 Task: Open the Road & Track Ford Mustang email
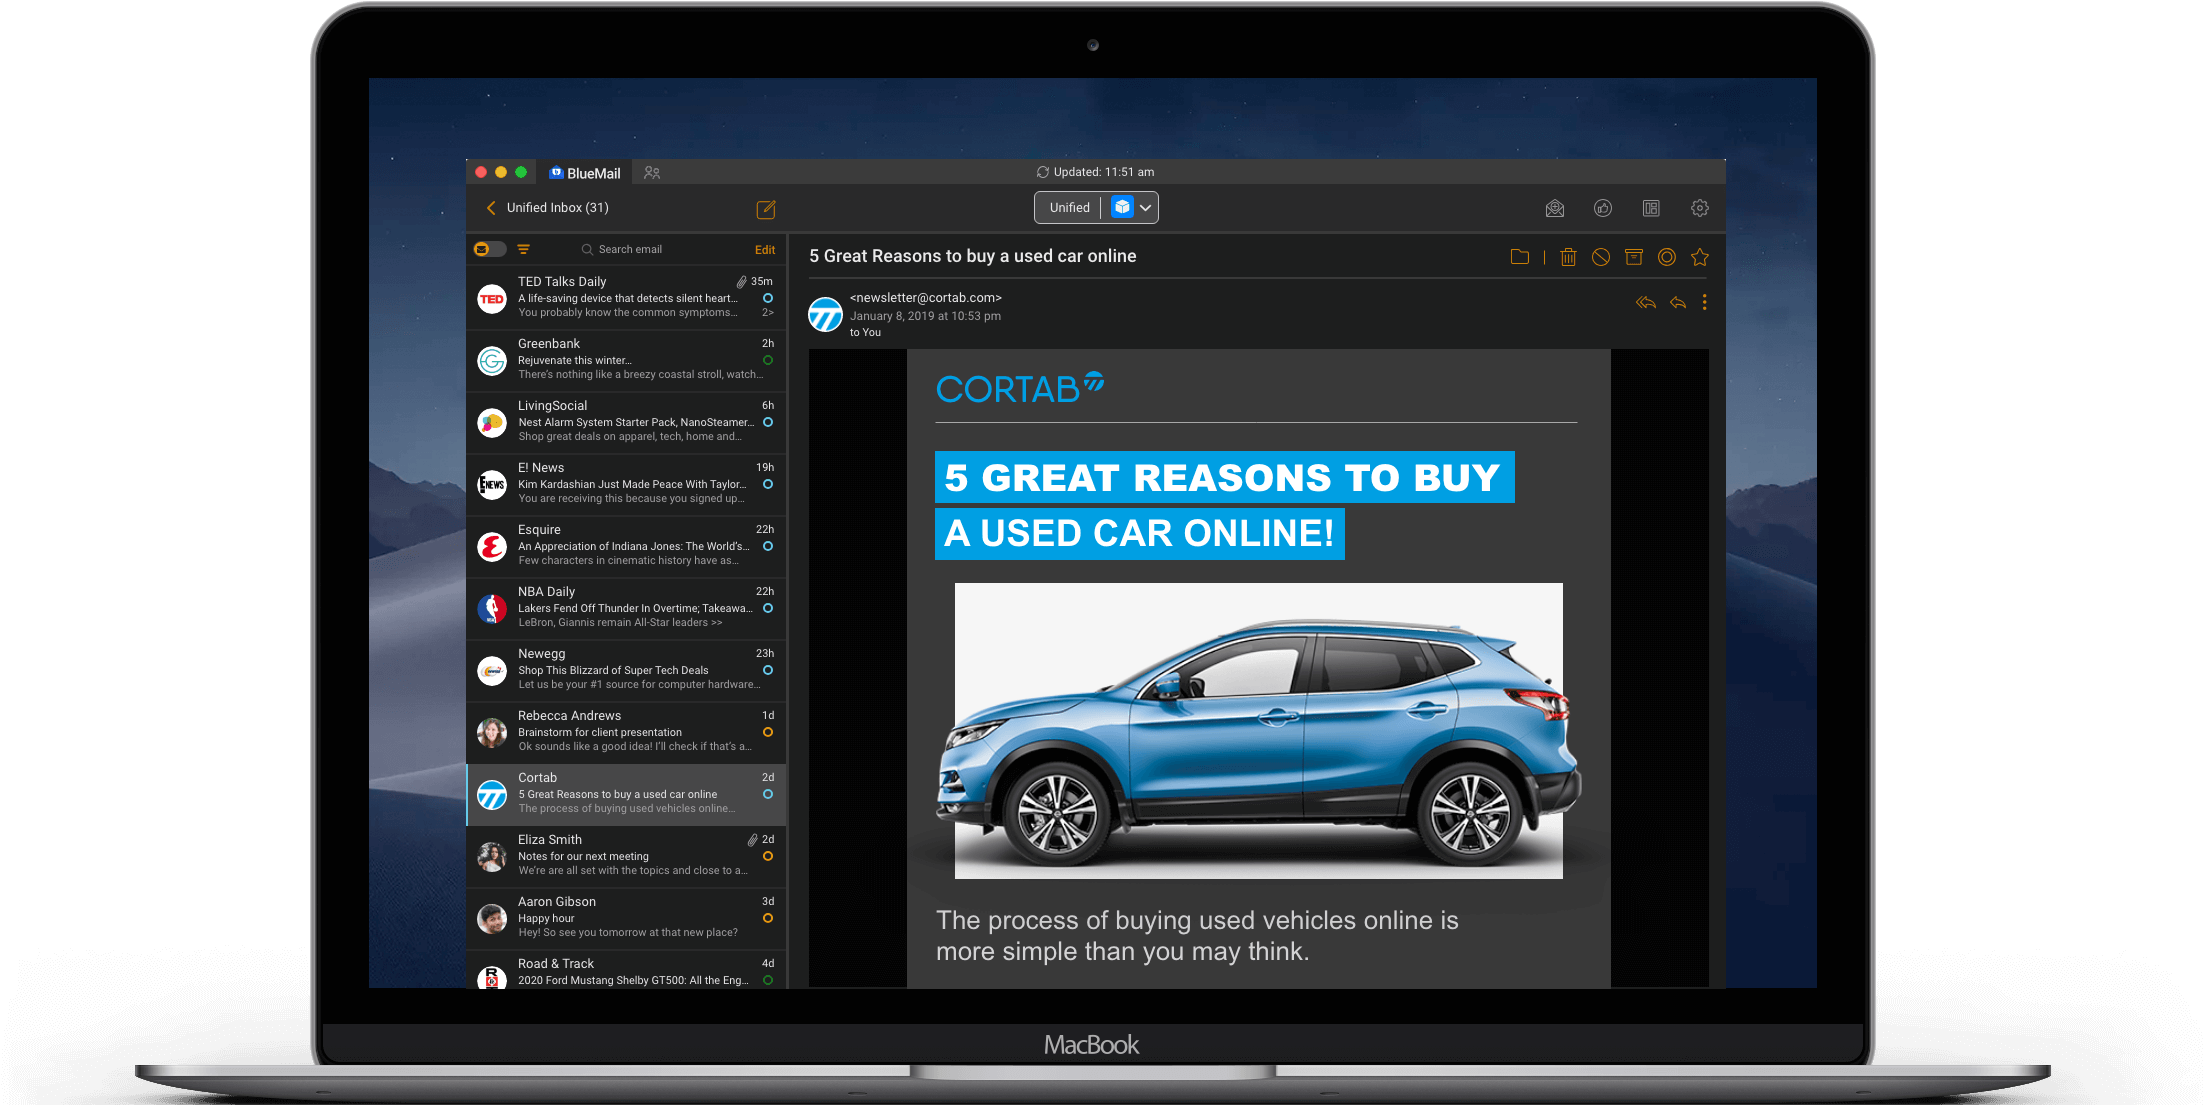click(x=626, y=970)
